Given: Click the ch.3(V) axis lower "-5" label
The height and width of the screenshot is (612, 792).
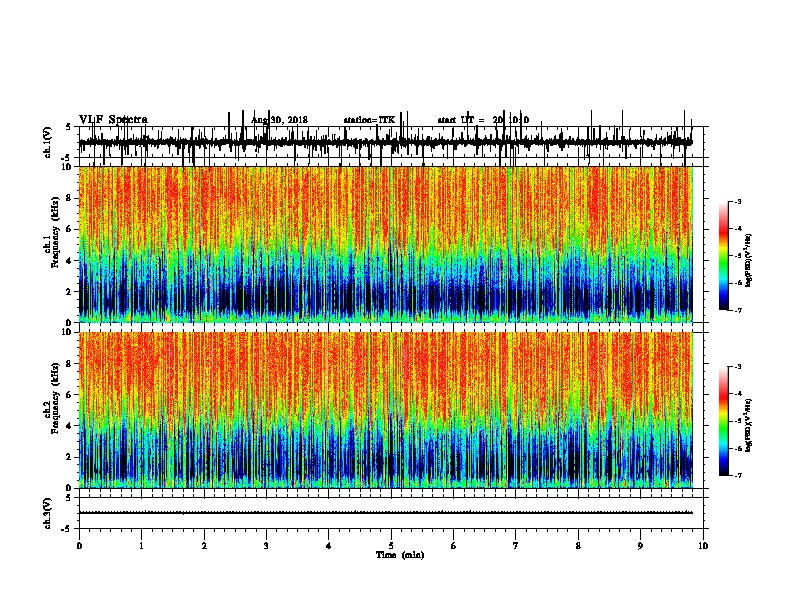Looking at the screenshot, I should [x=67, y=529].
